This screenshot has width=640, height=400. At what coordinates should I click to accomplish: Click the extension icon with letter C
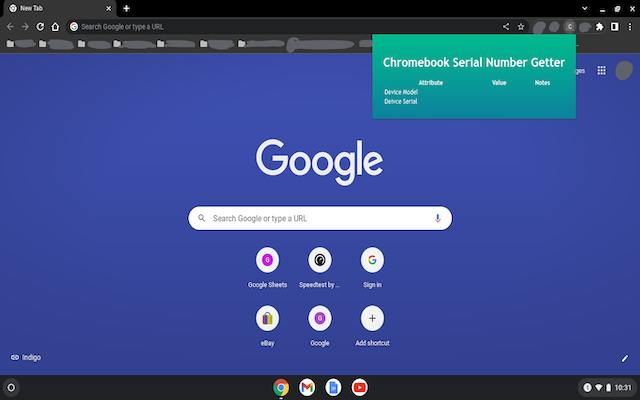coord(569,27)
